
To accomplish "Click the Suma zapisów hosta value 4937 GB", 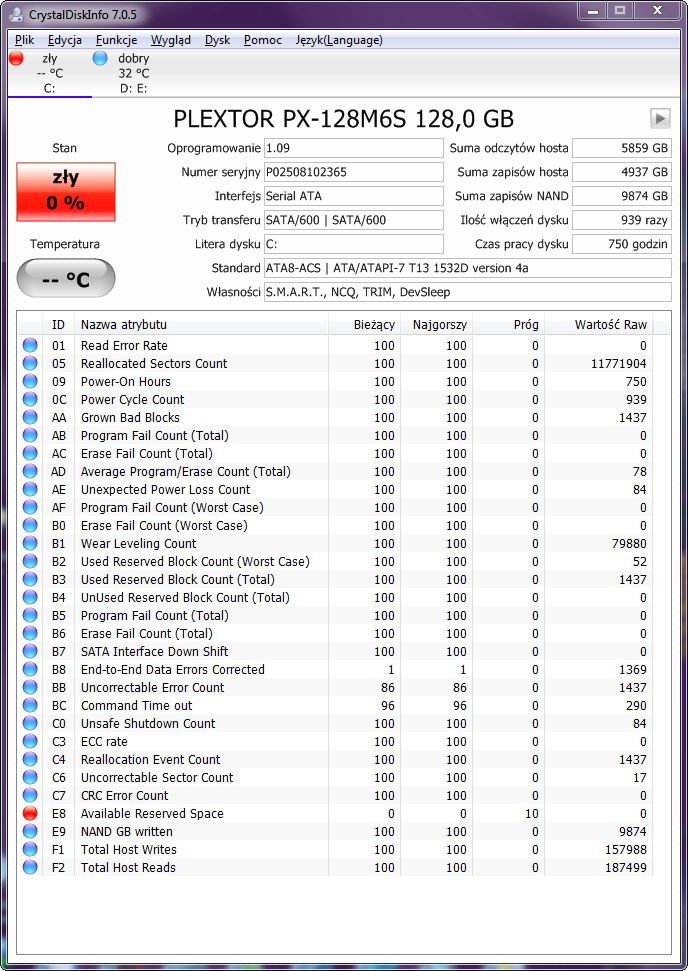I will [621, 172].
